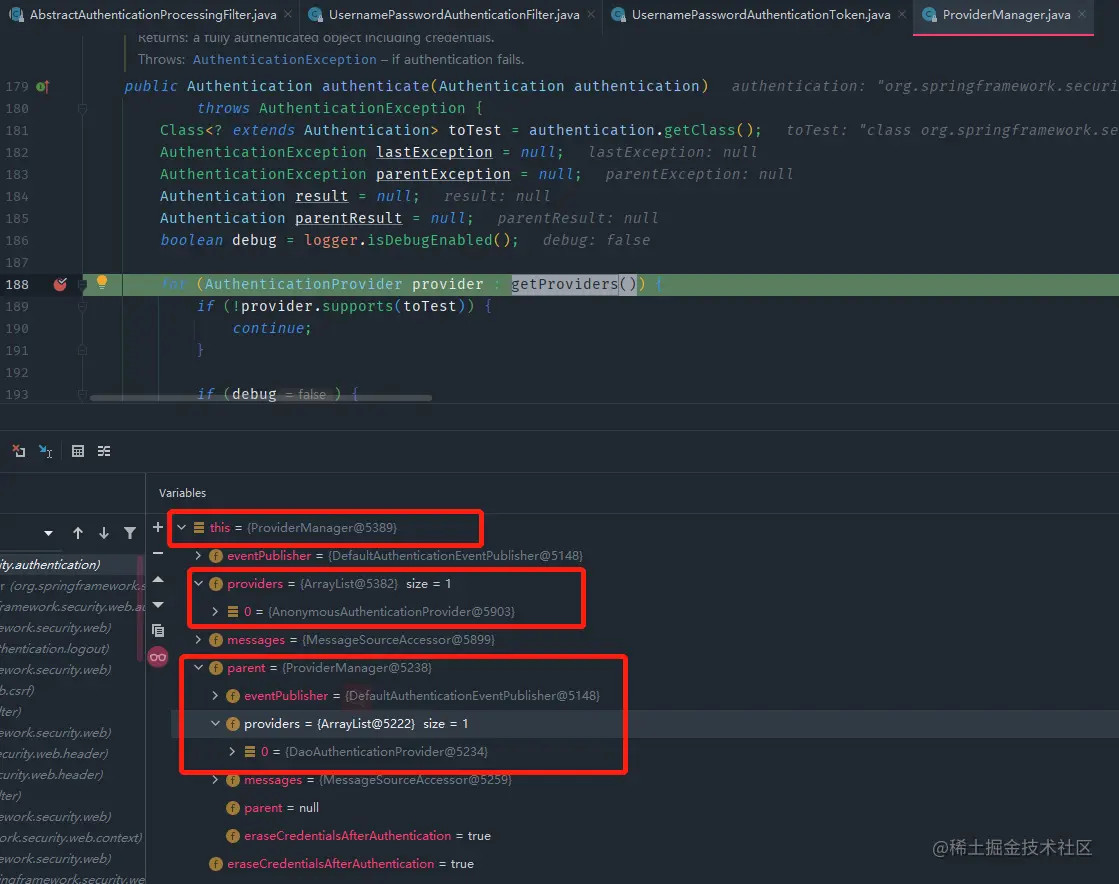Click the new watch plus icon
Image resolution: width=1119 pixels, height=884 pixels.
tap(158, 527)
